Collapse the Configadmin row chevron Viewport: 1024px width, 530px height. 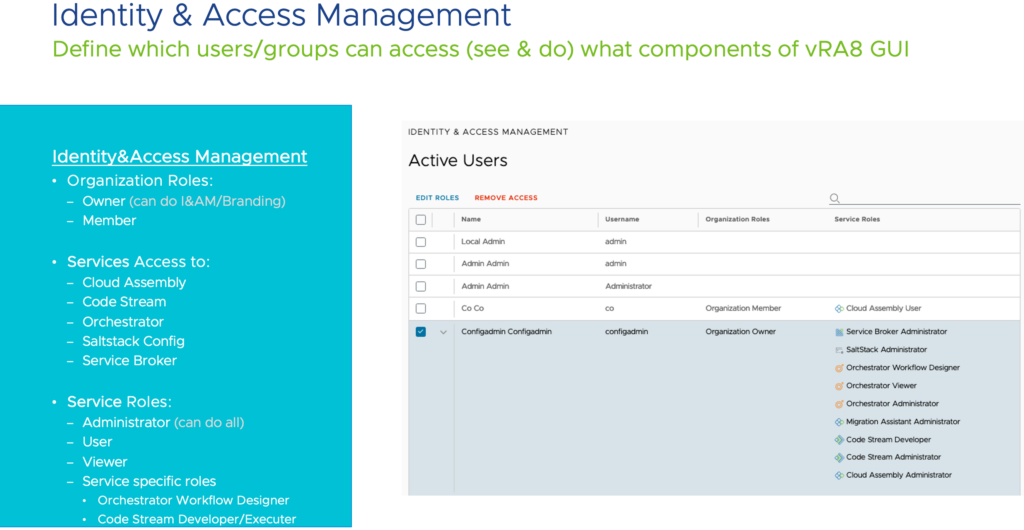click(443, 332)
